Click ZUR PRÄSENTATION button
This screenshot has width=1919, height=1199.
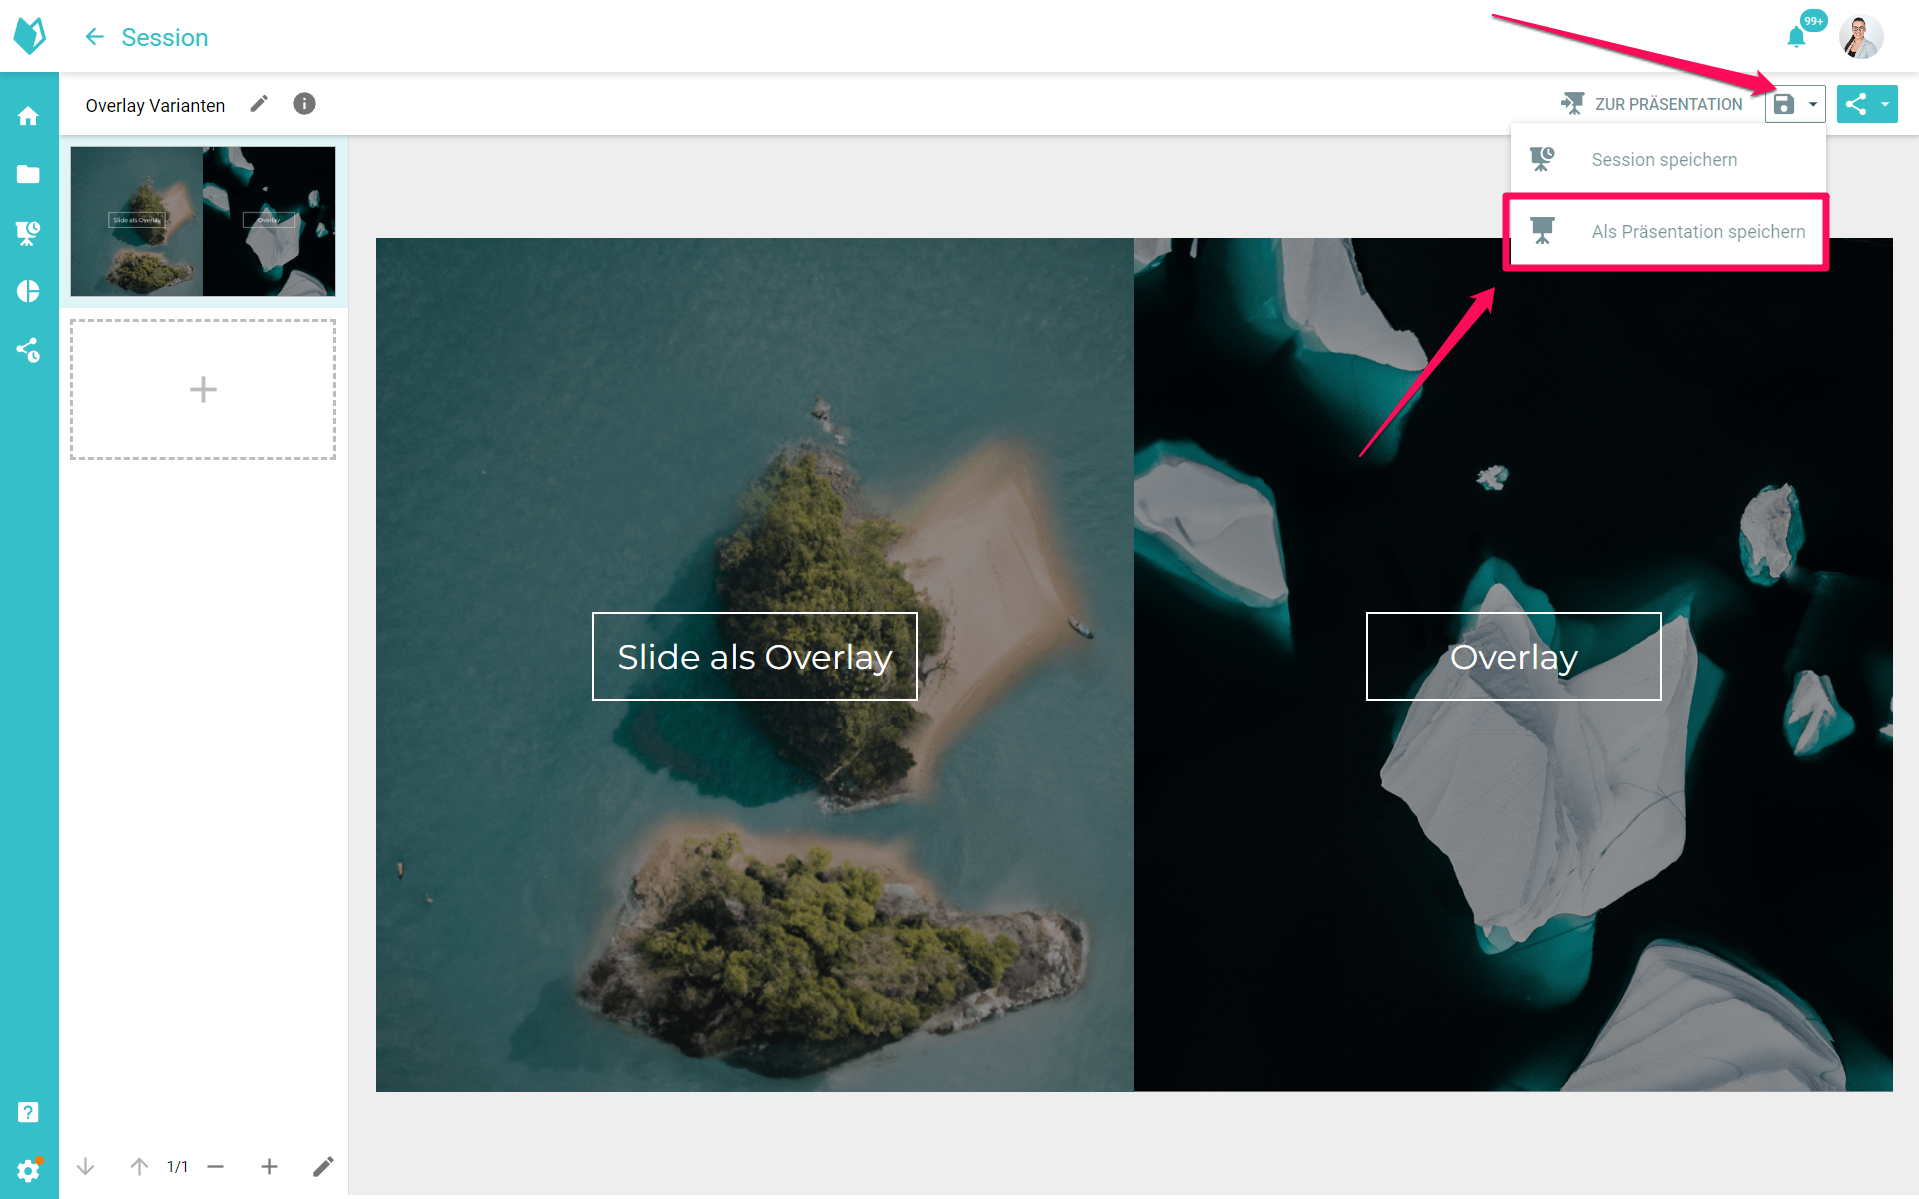point(1651,104)
